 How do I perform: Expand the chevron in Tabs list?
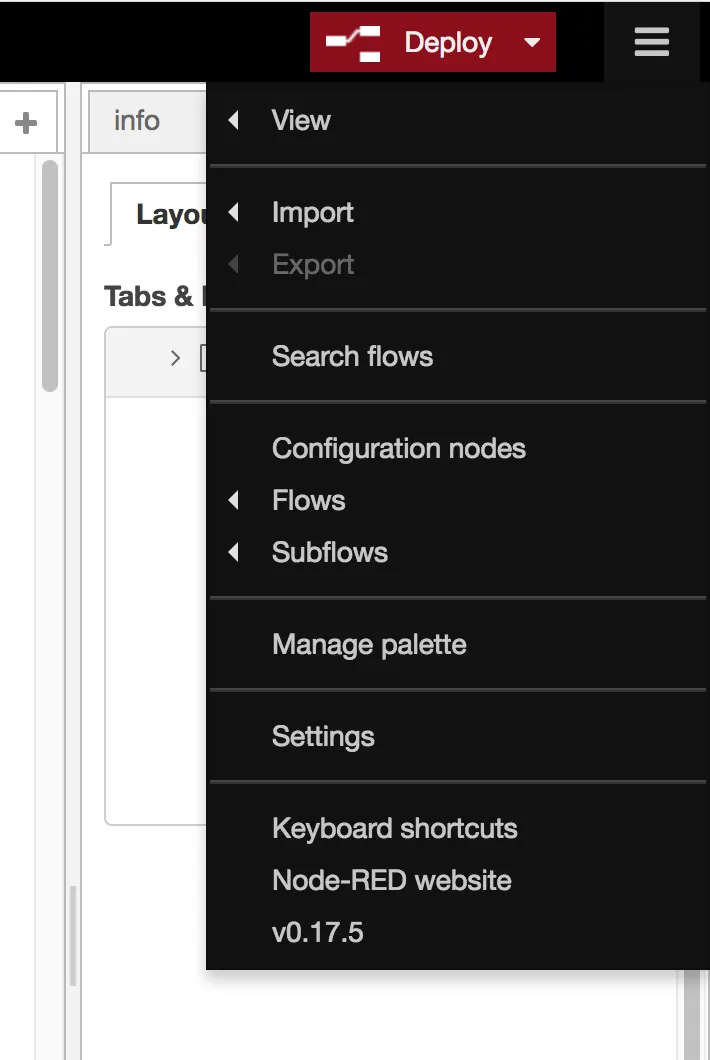(x=175, y=358)
